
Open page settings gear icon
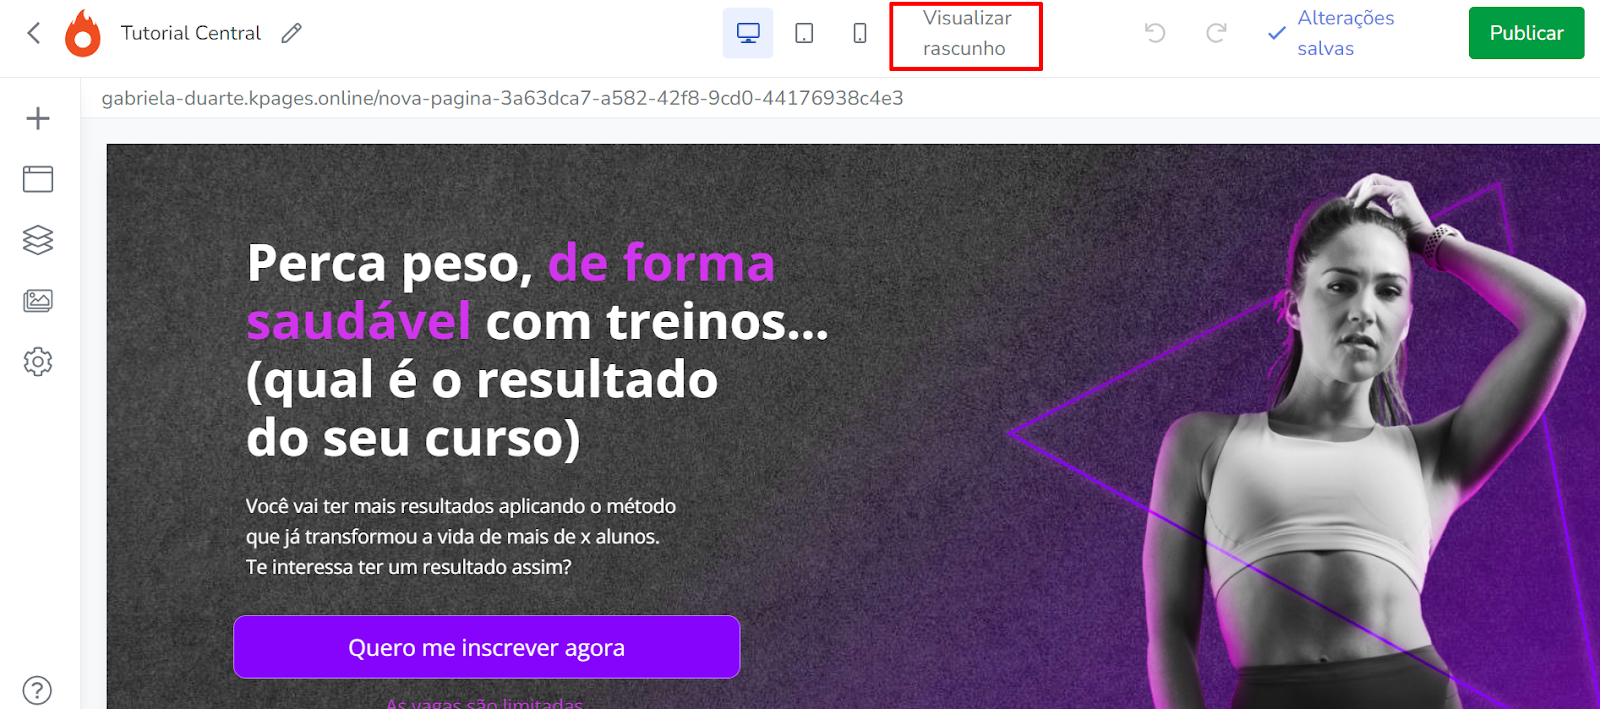(38, 362)
